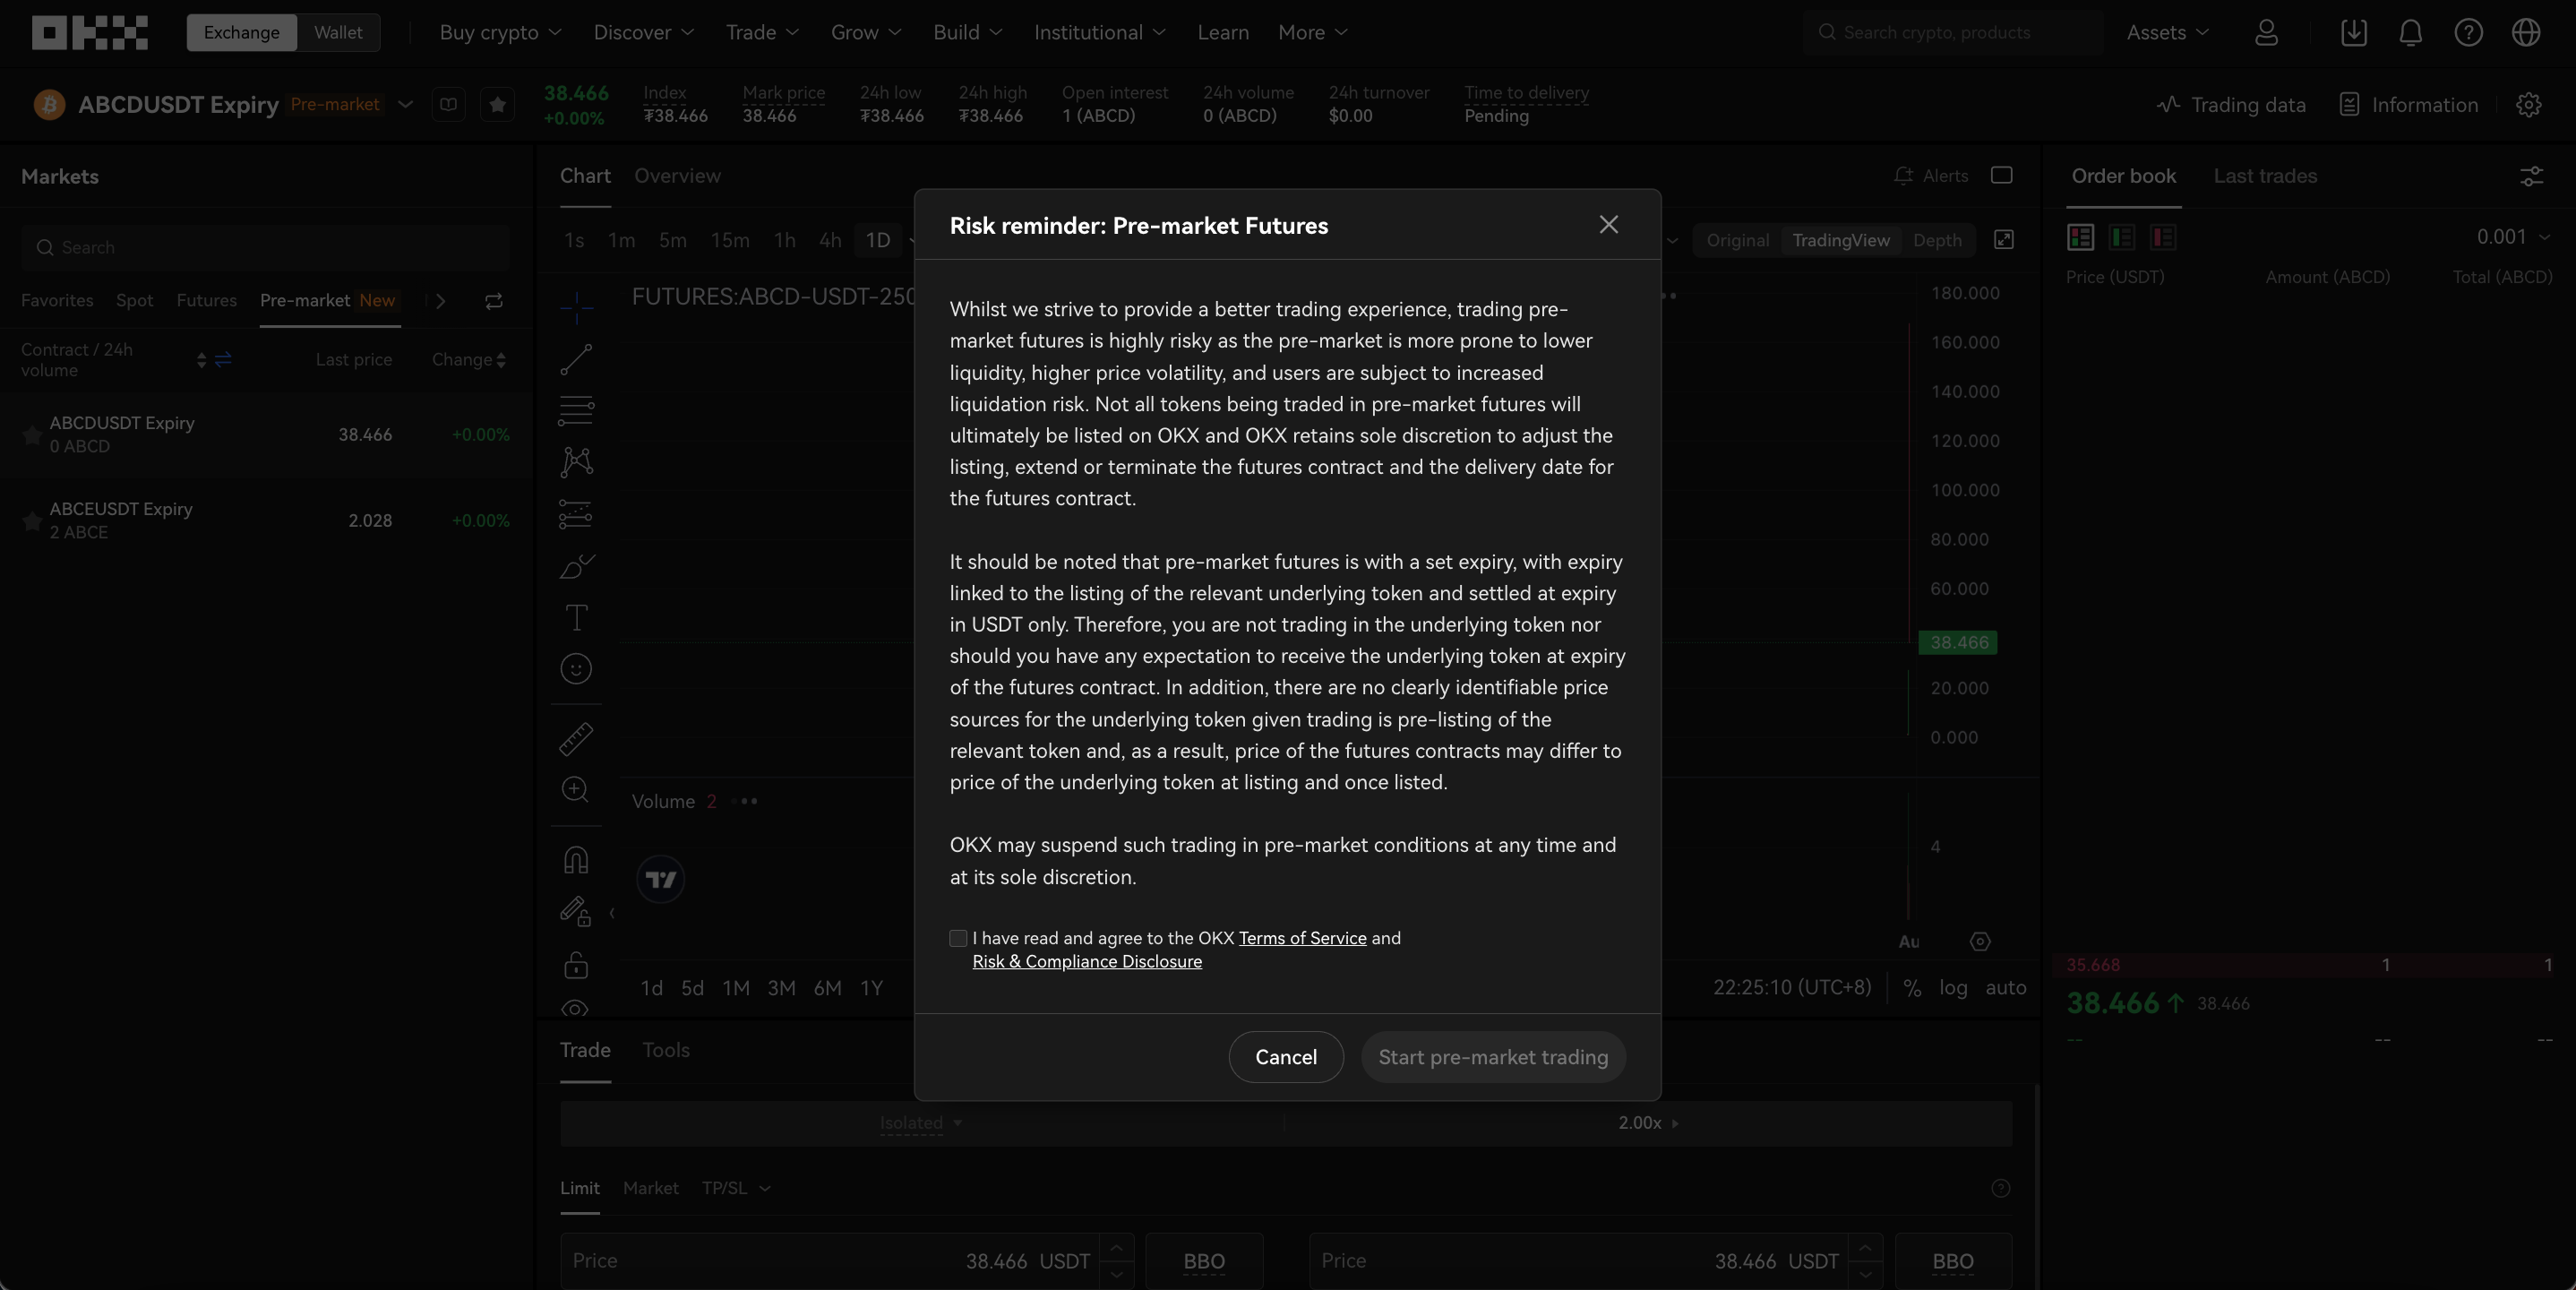Image resolution: width=2576 pixels, height=1290 pixels.
Task: Expand the Grow menu
Action: pyautogui.click(x=867, y=32)
